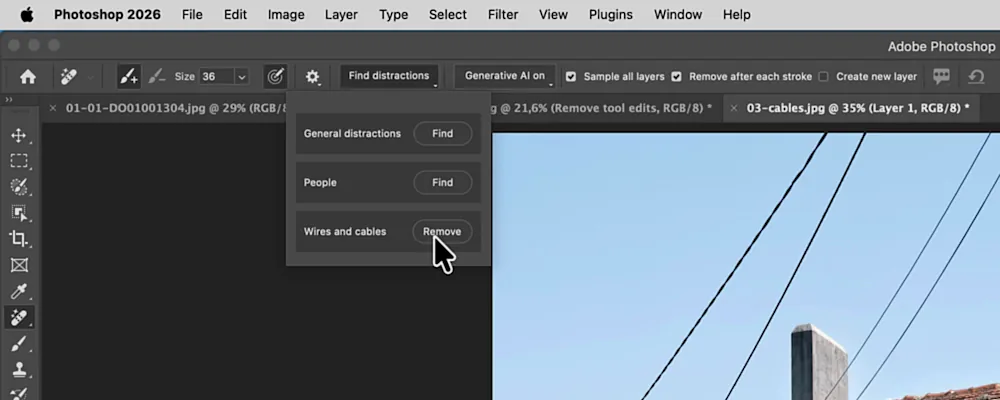The height and width of the screenshot is (400, 1000).
Task: Open the Photoshop 2026 application menu
Action: (x=107, y=15)
